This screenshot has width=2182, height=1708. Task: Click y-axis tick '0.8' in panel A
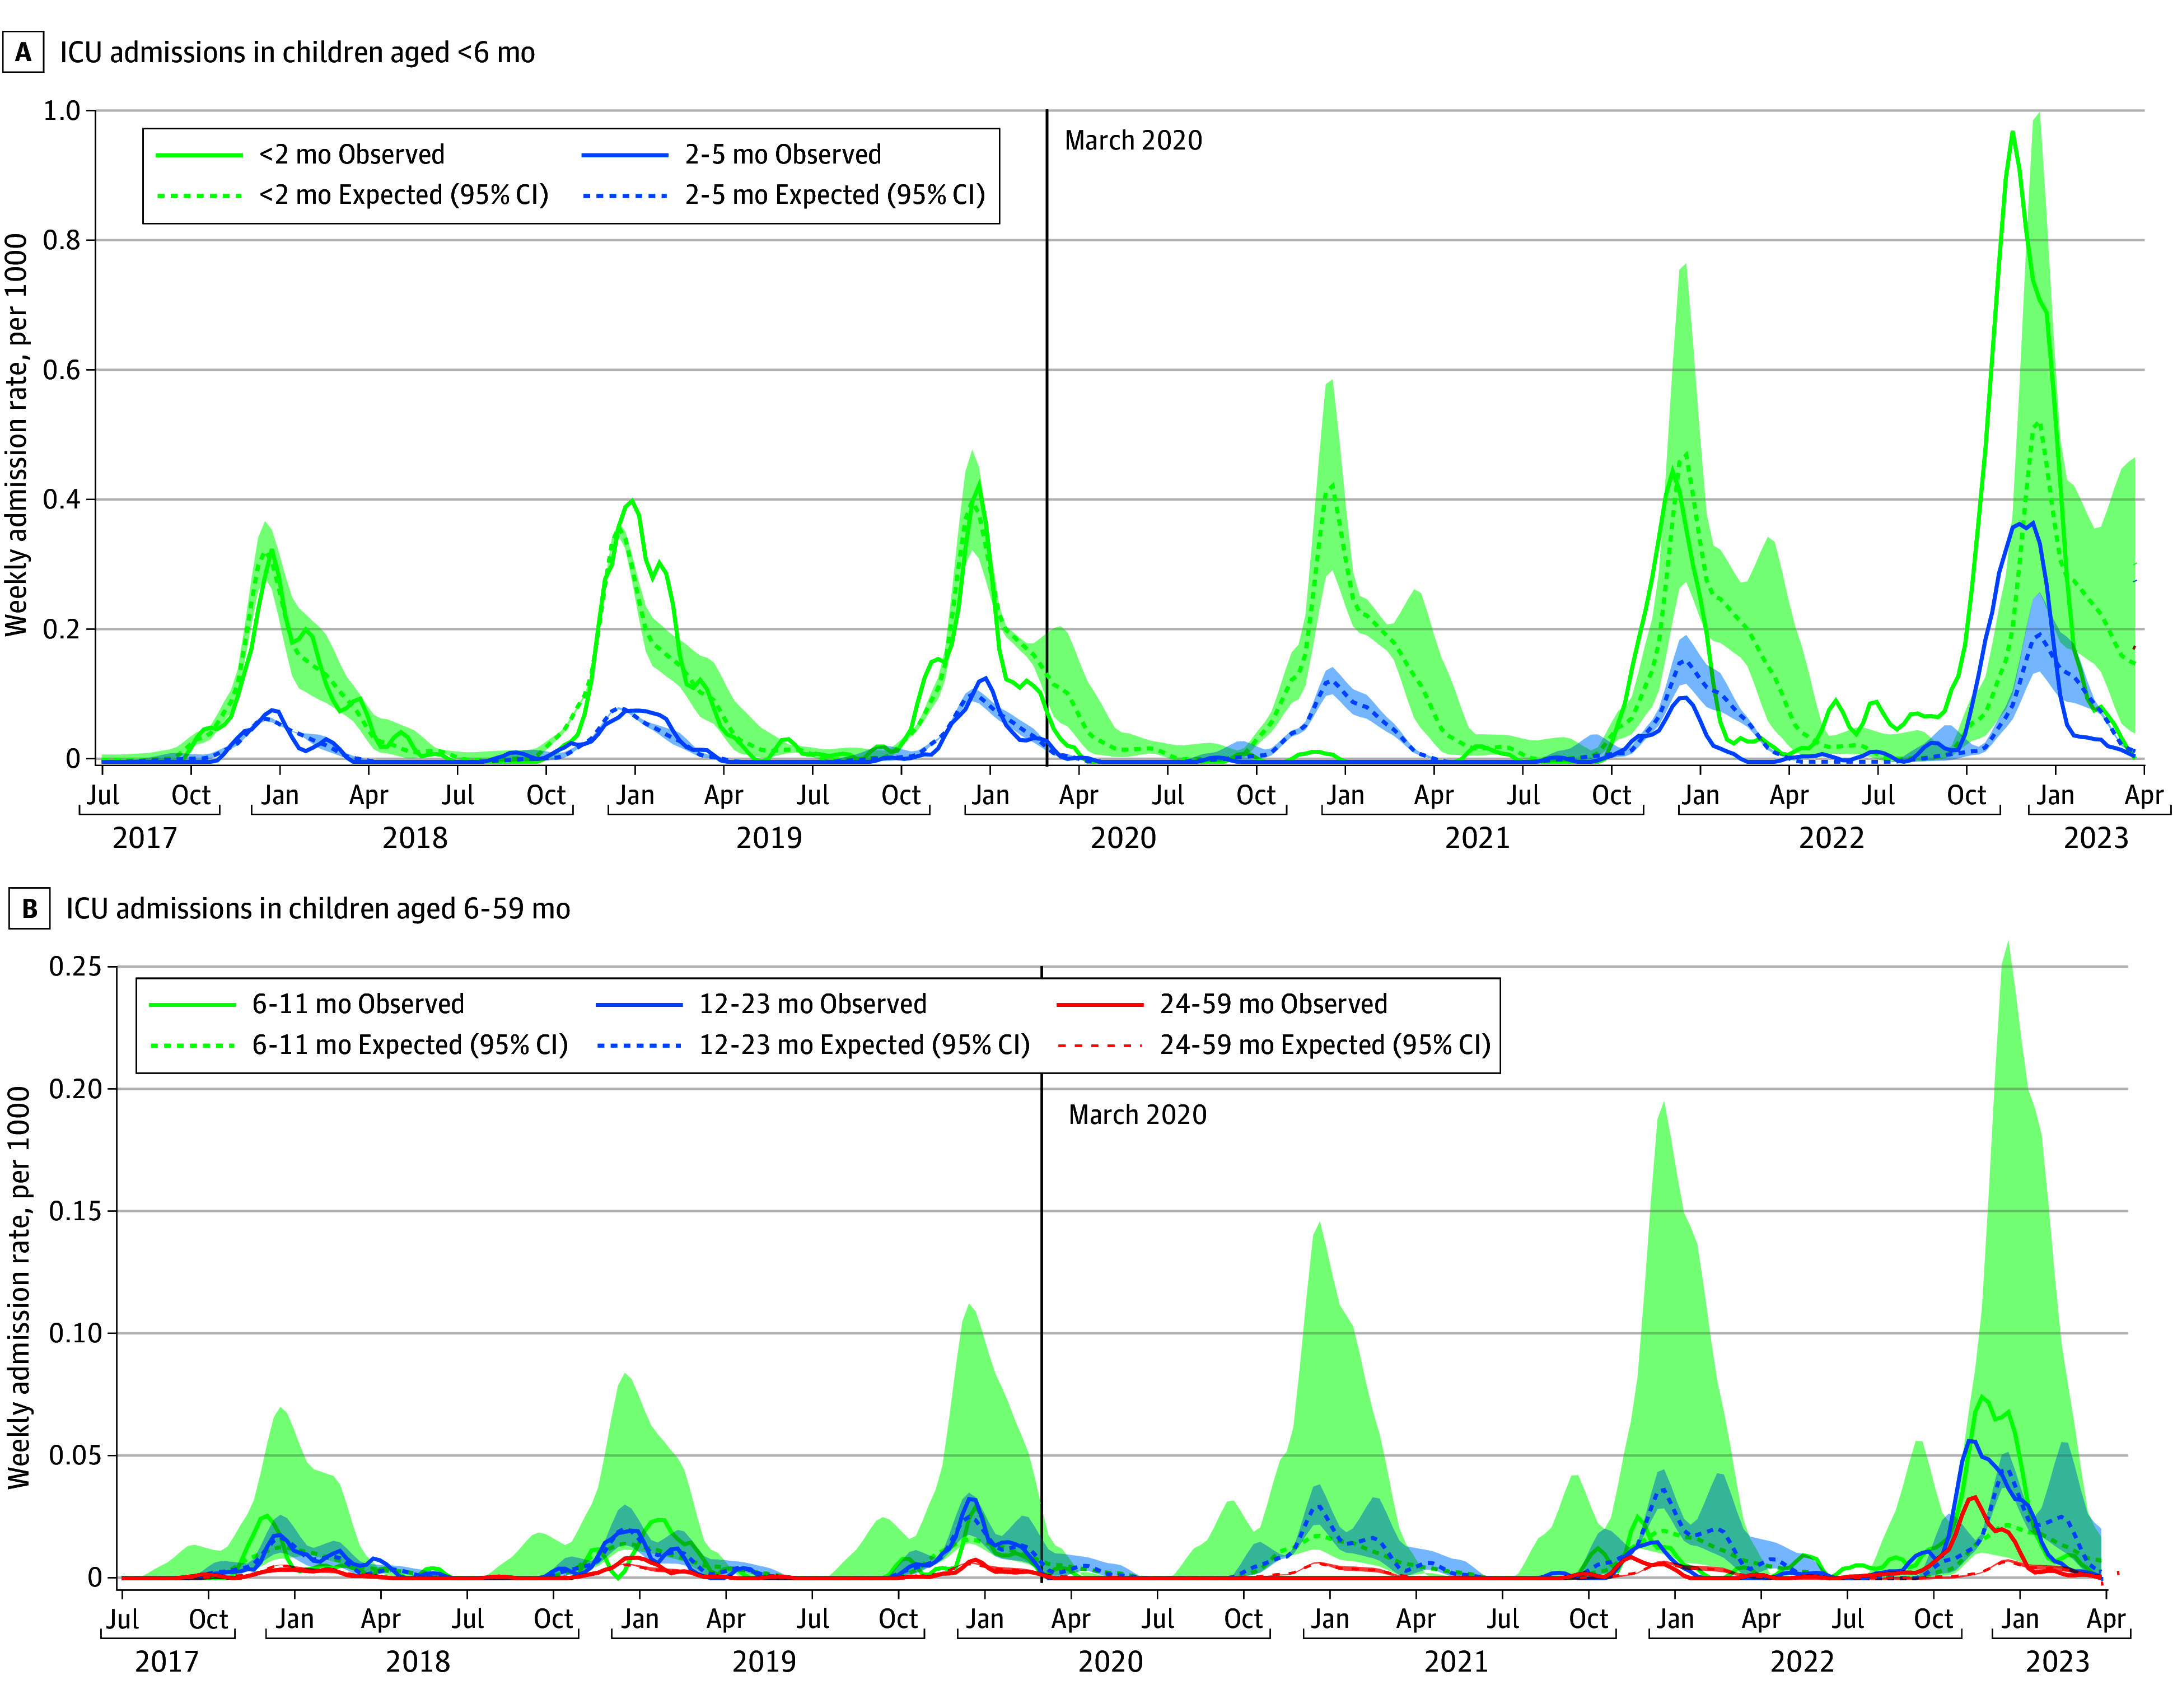coord(62,240)
